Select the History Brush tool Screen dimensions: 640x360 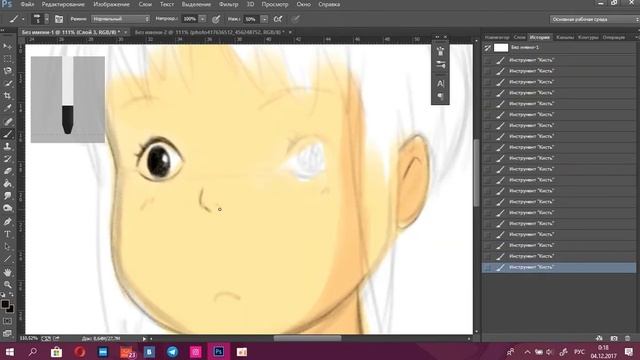[x=7, y=159]
